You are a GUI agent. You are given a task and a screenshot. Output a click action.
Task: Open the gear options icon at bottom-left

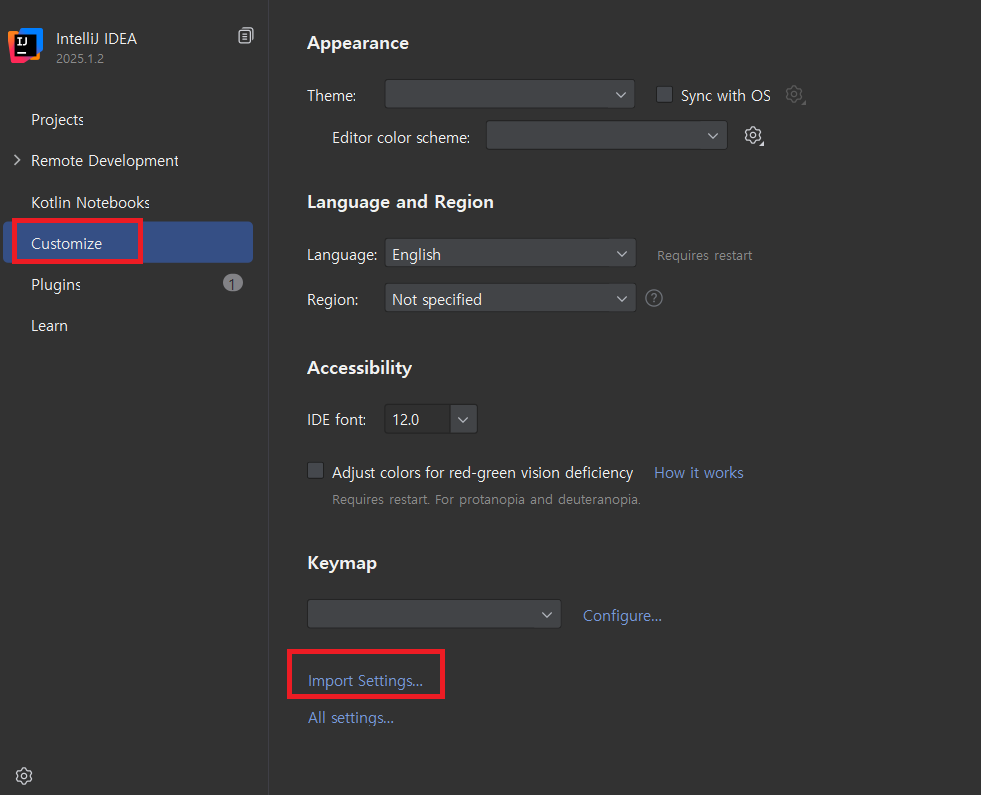25,776
